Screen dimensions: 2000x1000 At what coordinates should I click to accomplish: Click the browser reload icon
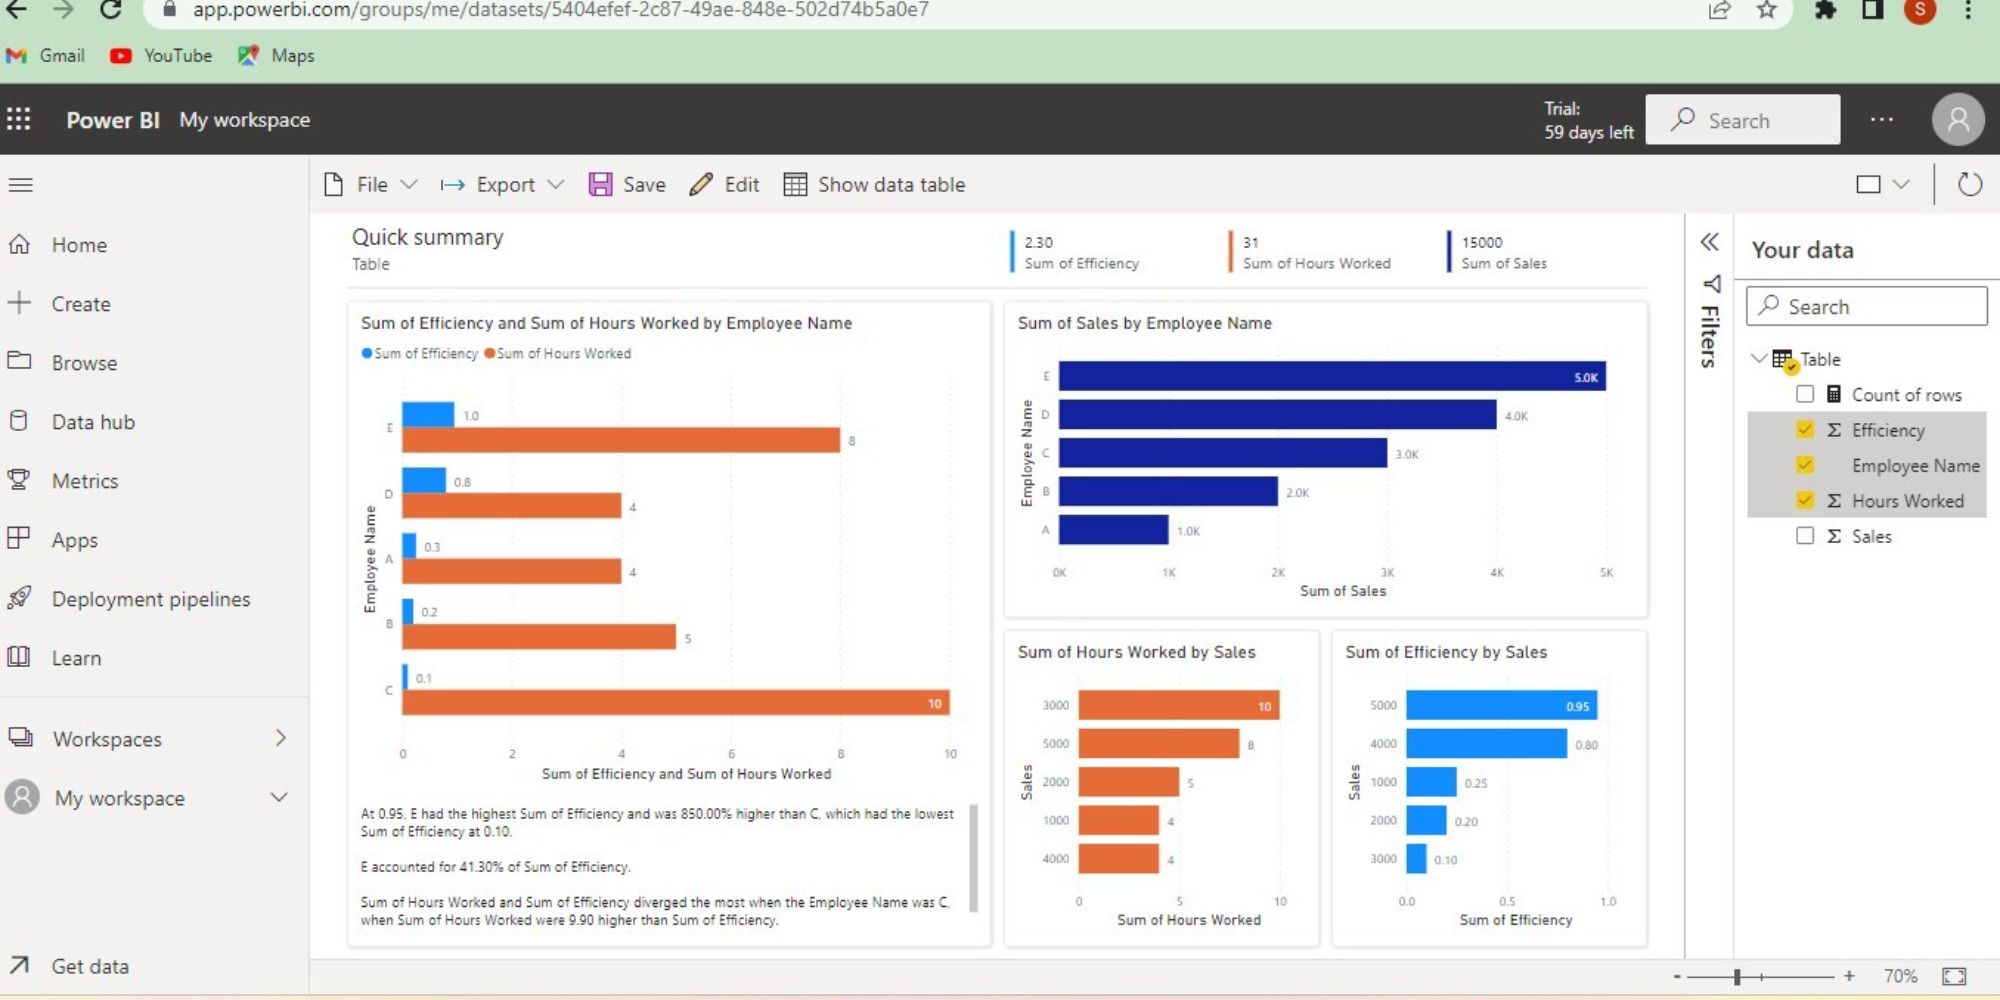pos(111,10)
